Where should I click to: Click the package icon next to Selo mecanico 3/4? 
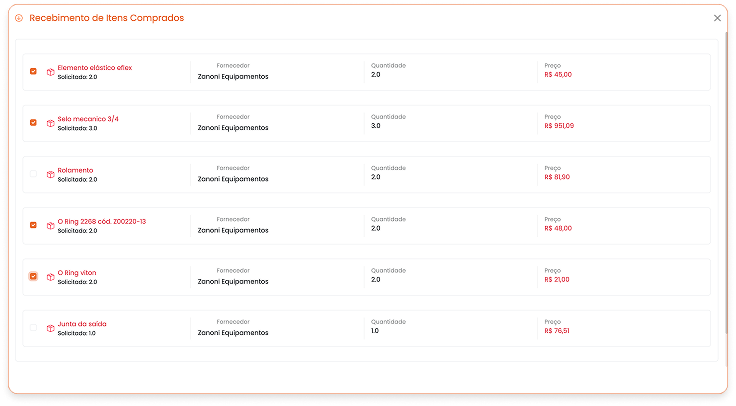coord(50,122)
